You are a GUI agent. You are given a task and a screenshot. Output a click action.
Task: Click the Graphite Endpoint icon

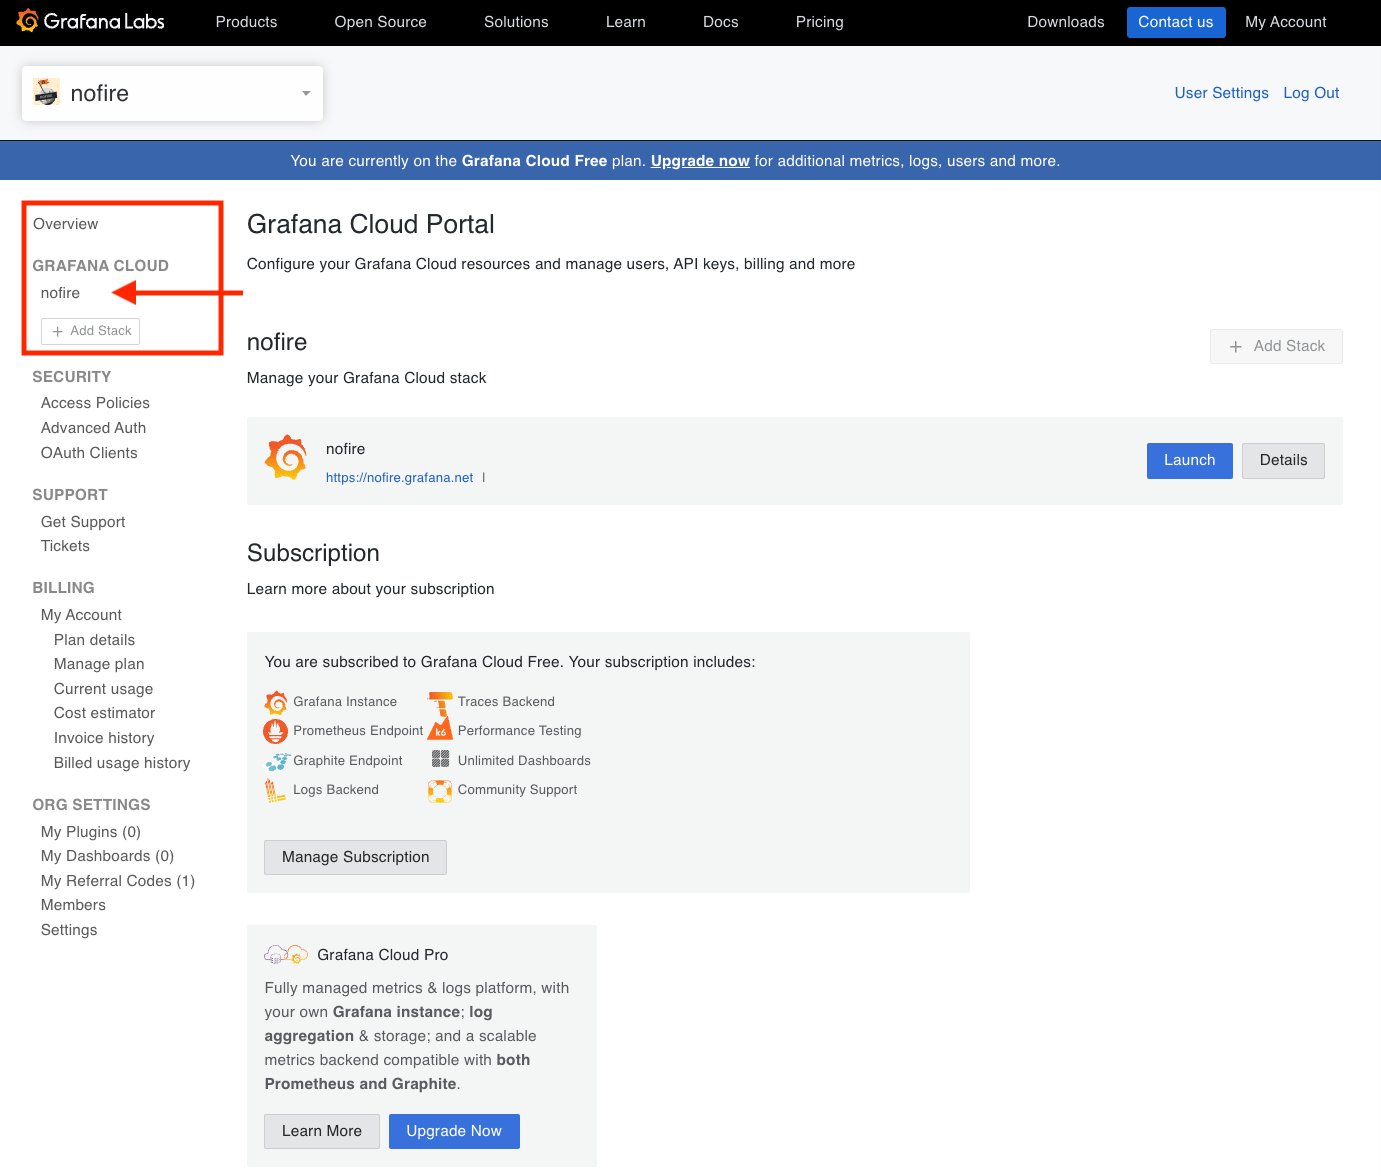tap(277, 761)
